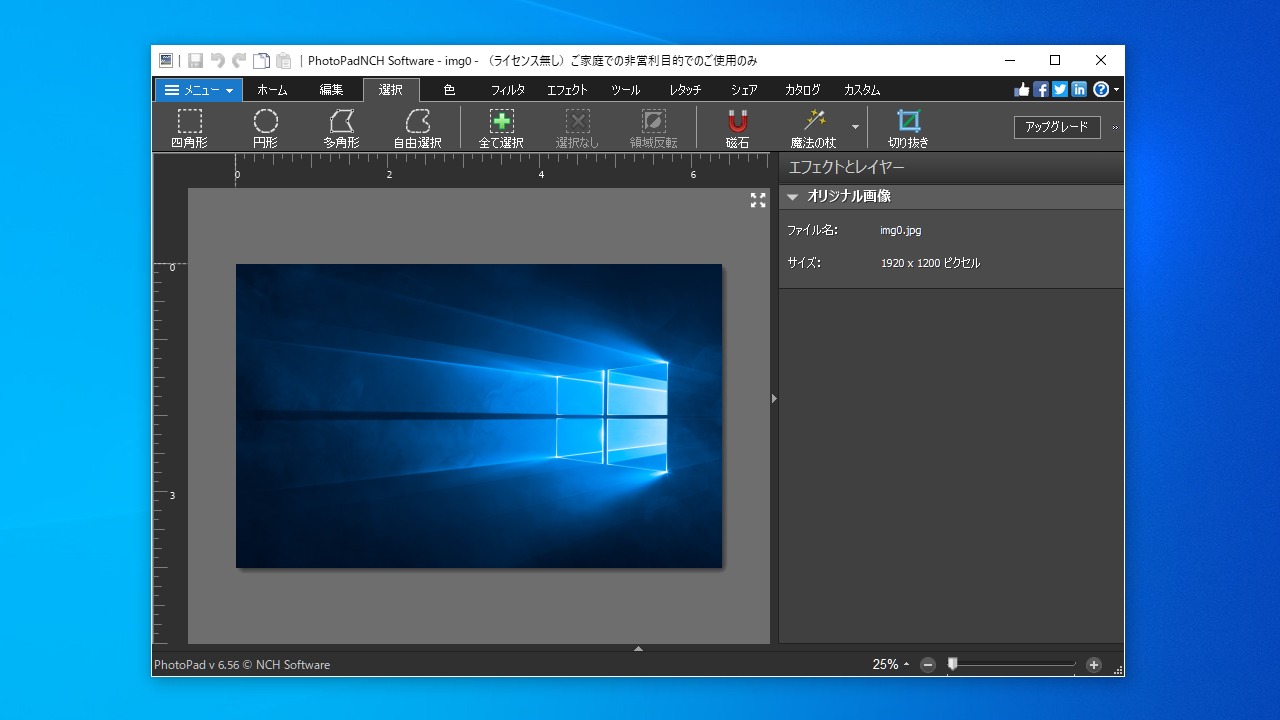Click the 1920 x 1200 ピクセル size text
This screenshot has width=1280, height=720.
click(x=931, y=263)
